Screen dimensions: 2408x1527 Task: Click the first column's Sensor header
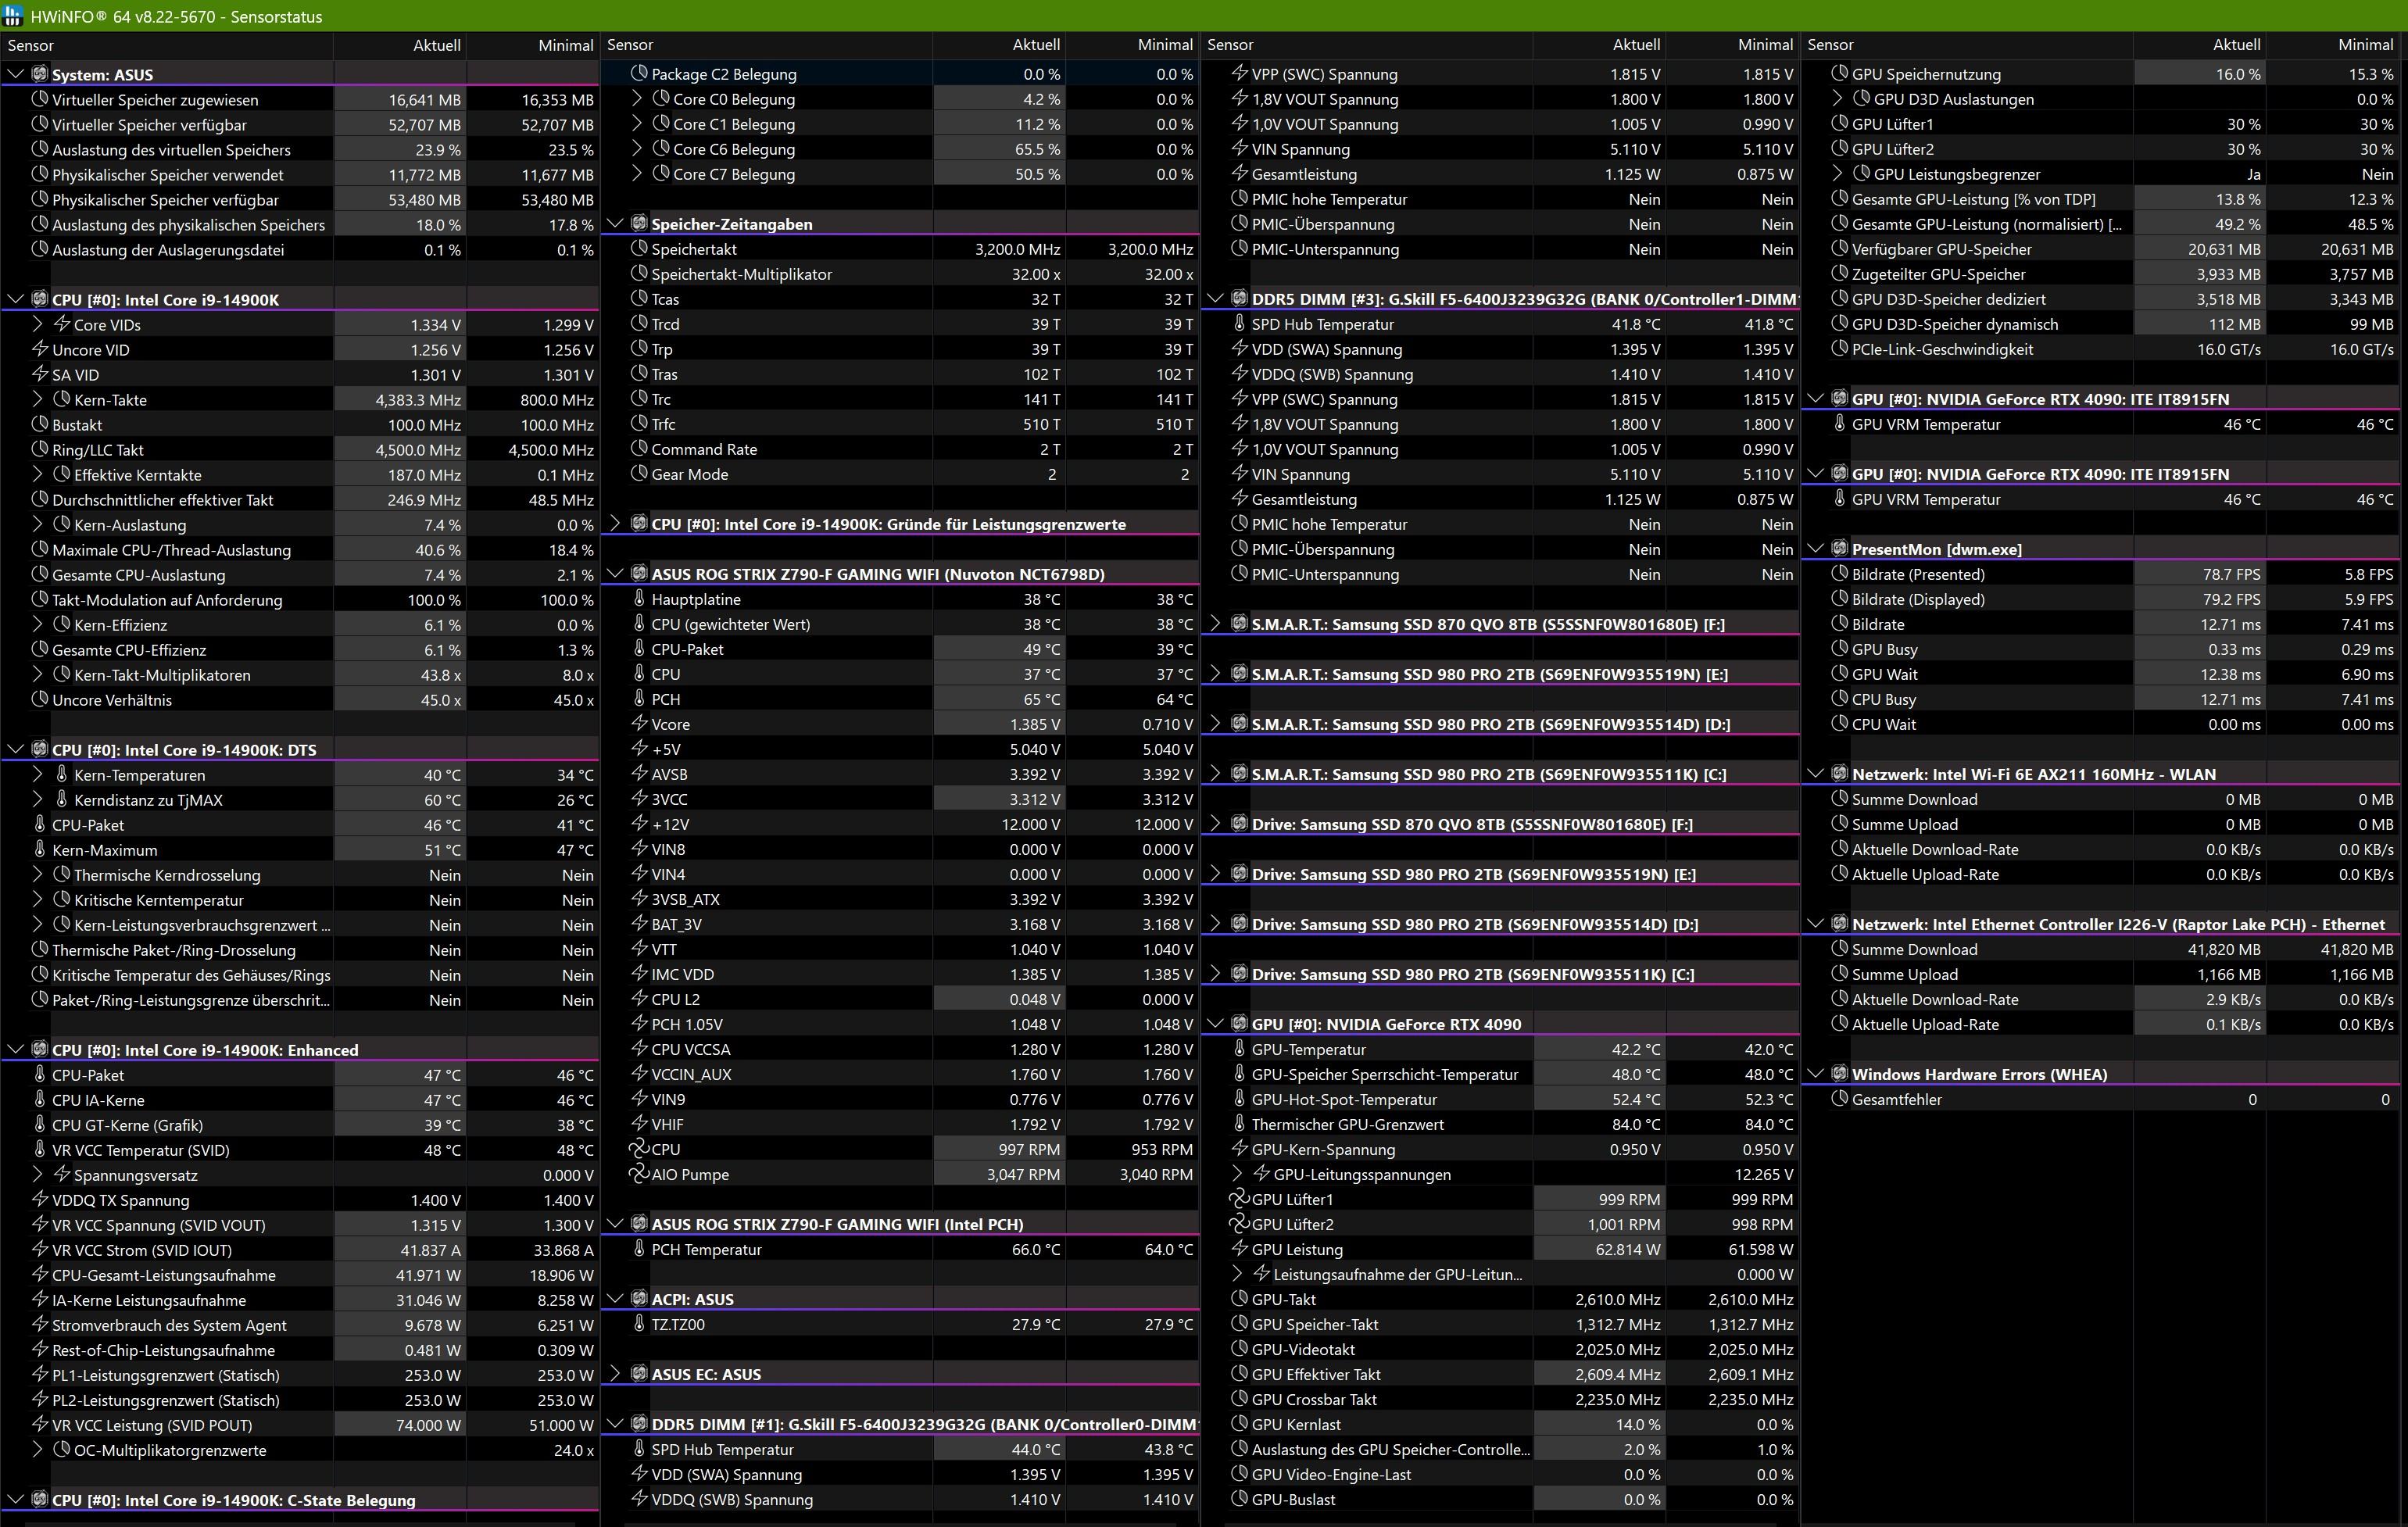167,45
